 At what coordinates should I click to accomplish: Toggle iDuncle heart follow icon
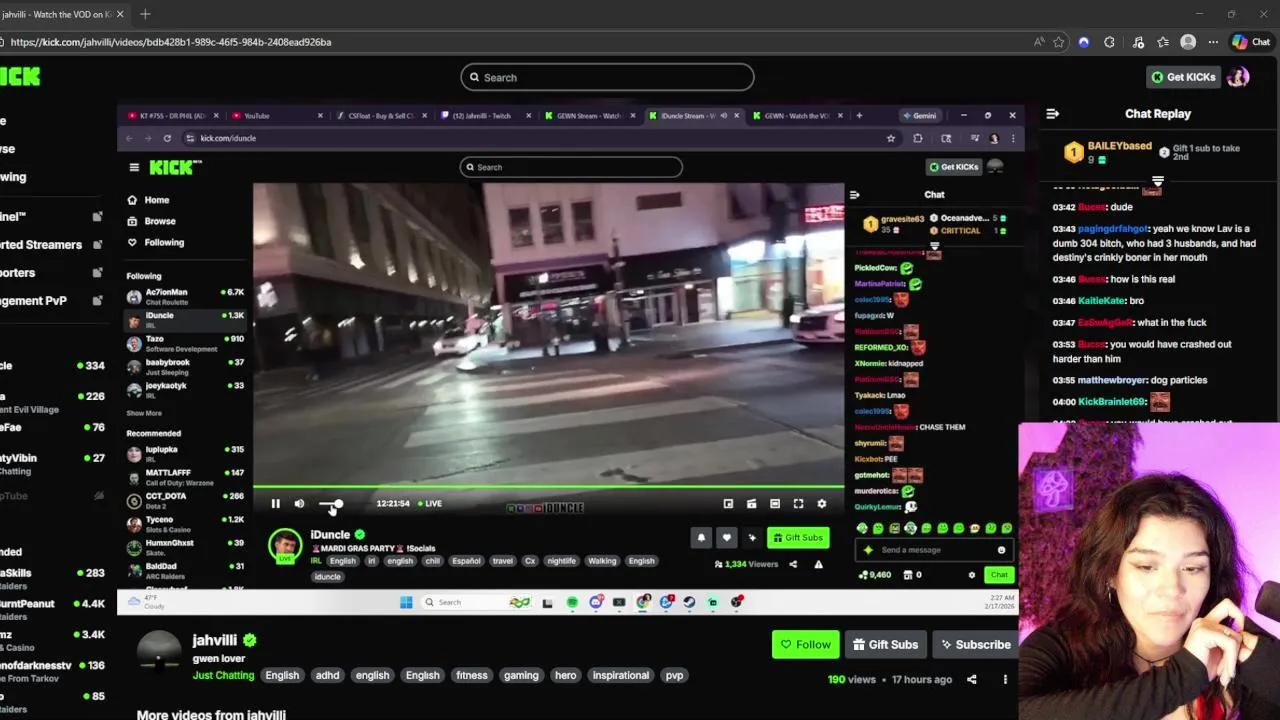pos(727,538)
